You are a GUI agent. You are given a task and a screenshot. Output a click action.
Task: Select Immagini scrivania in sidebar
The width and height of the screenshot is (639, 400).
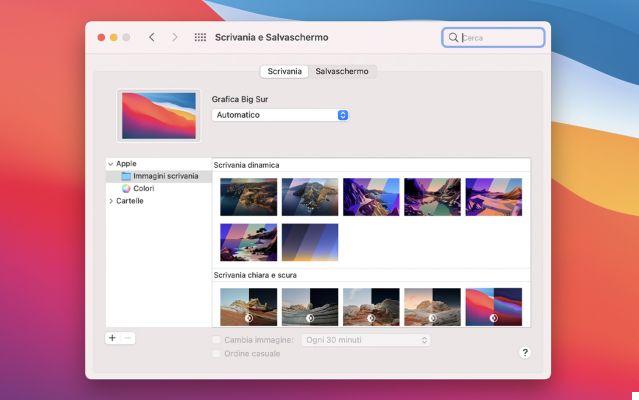159,176
